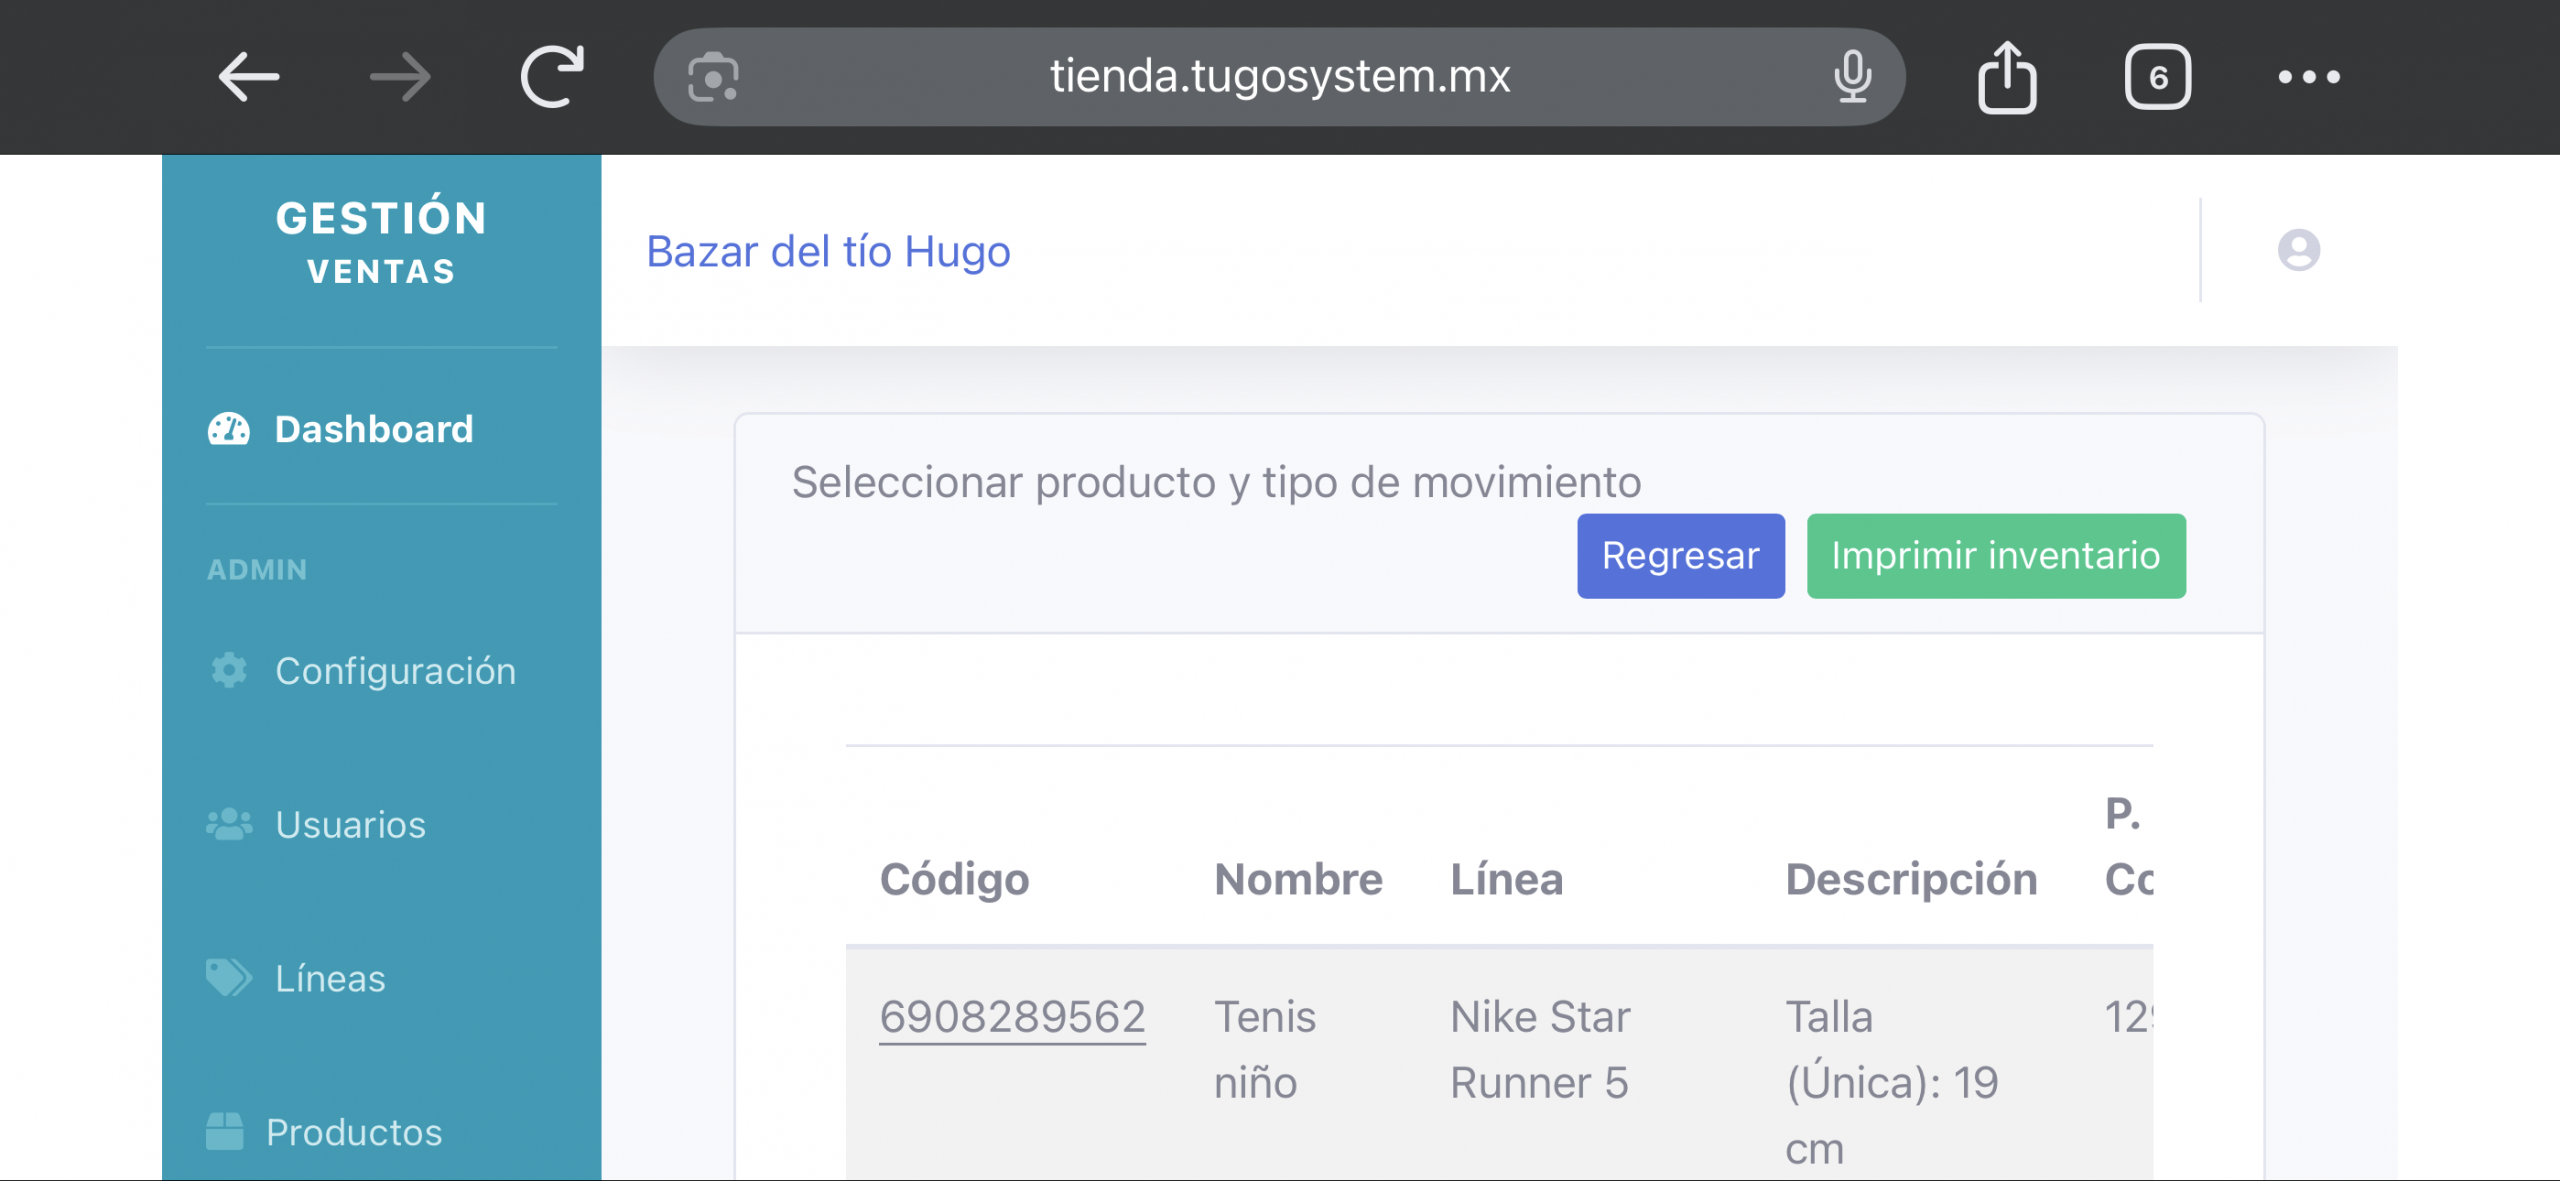Tap the browser back arrow
The width and height of the screenshot is (2560, 1181).
click(249, 77)
